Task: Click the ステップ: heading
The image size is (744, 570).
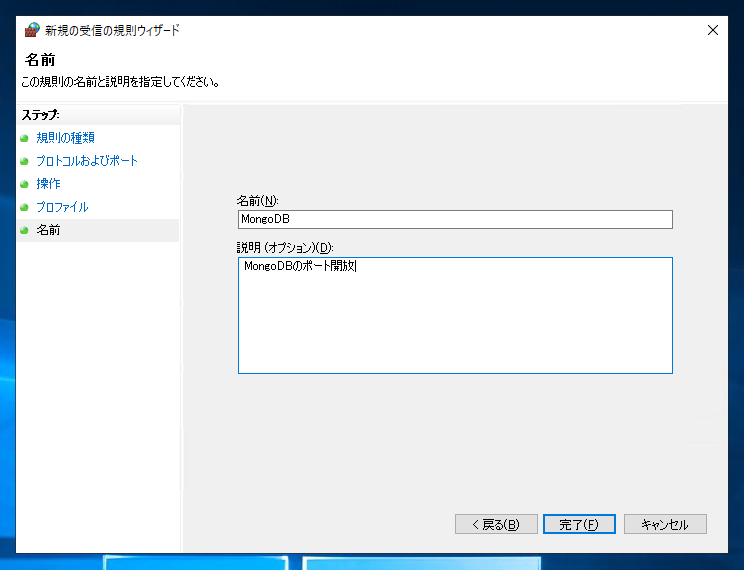Action: (40, 115)
